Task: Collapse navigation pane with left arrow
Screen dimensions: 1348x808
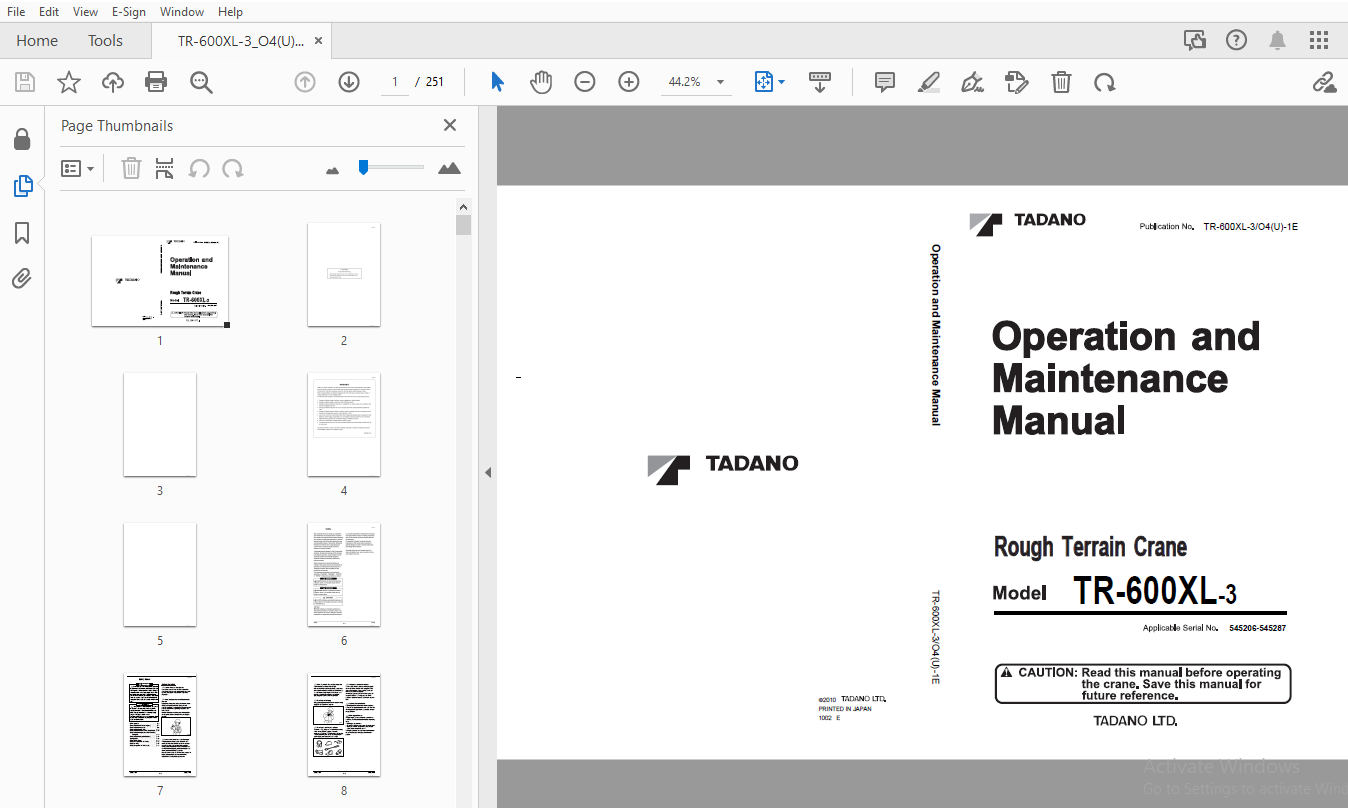Action: click(488, 472)
